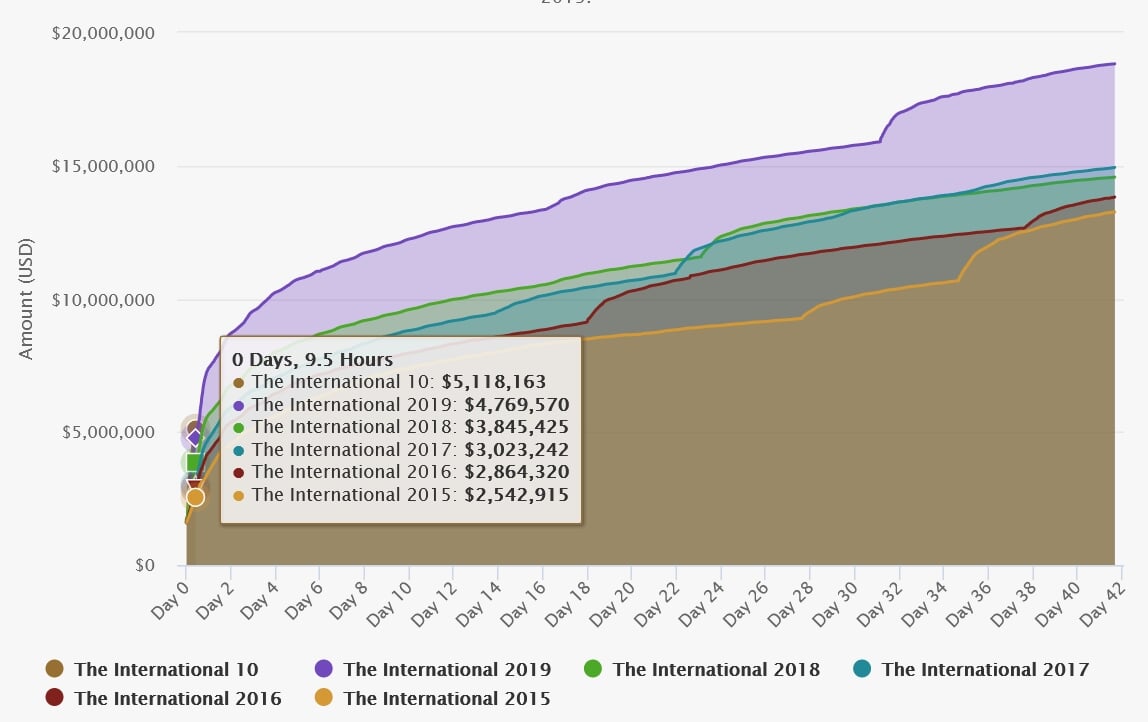Screen dimensions: 1148x722
Task: Click tooltip row showing $2,542,915
Action: [x=399, y=495]
